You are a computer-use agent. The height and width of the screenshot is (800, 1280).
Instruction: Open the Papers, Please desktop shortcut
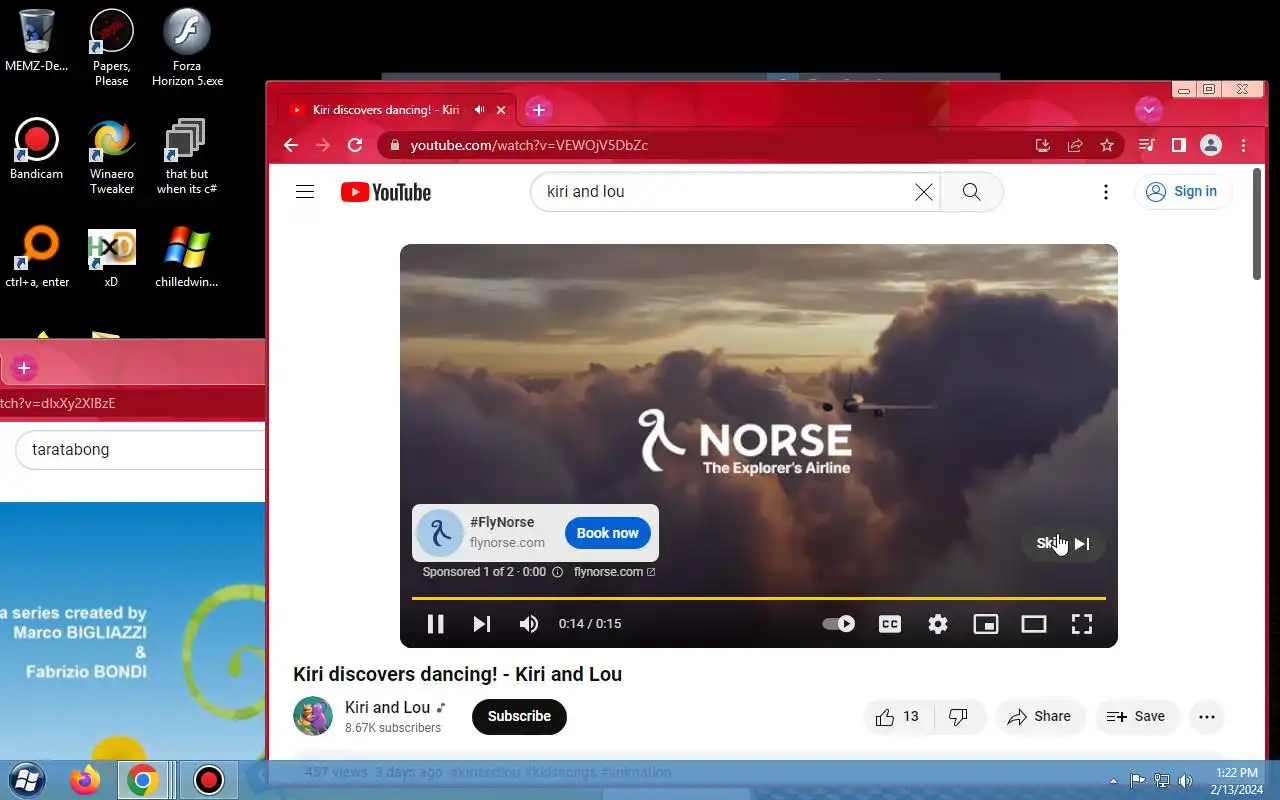pos(111,47)
